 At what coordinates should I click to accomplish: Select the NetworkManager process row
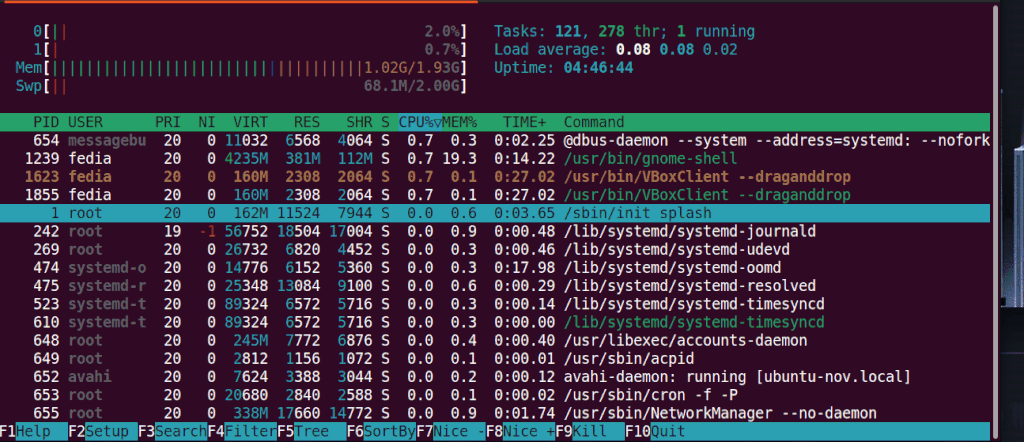click(x=495, y=413)
